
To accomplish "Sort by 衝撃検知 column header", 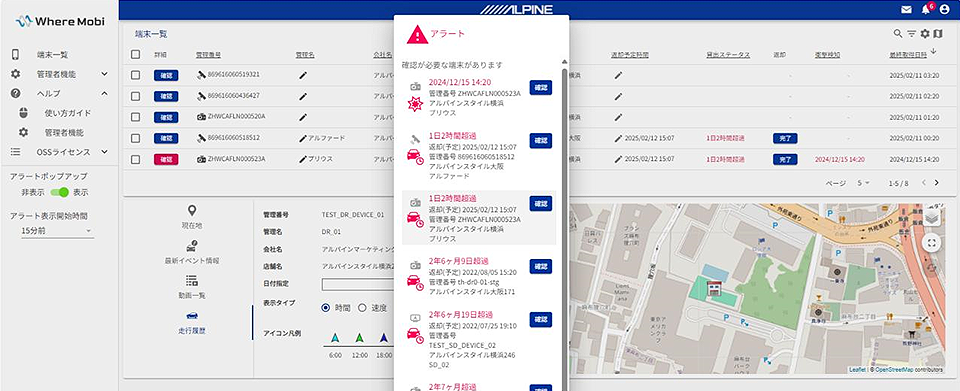I will tap(827, 55).
